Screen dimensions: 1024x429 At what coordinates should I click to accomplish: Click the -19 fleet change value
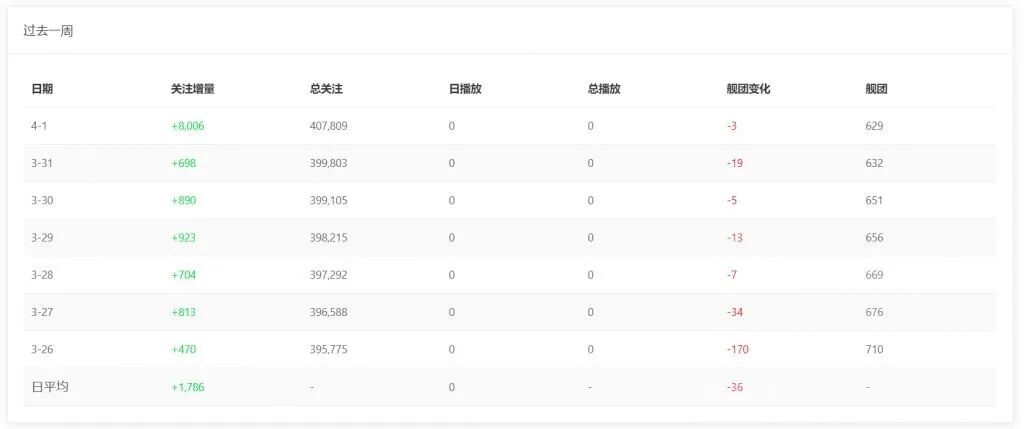735,163
